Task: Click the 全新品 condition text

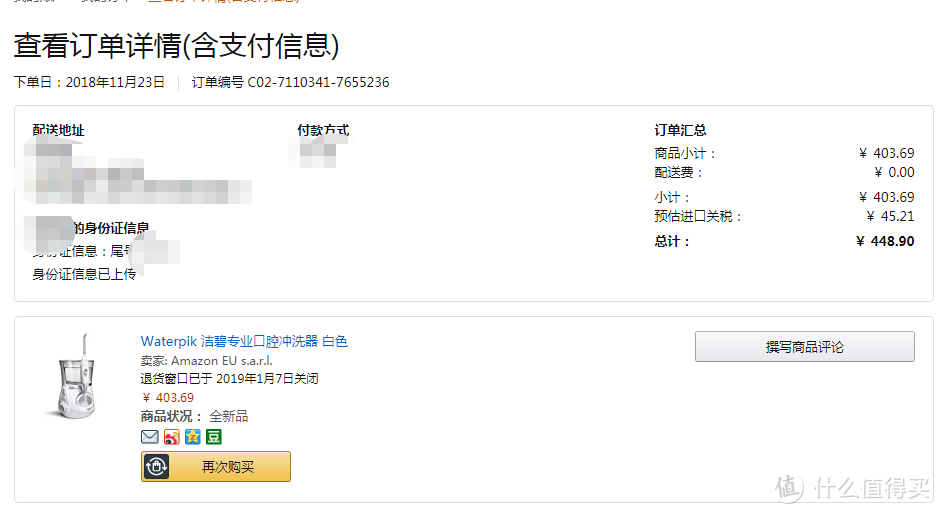Action: 228,416
